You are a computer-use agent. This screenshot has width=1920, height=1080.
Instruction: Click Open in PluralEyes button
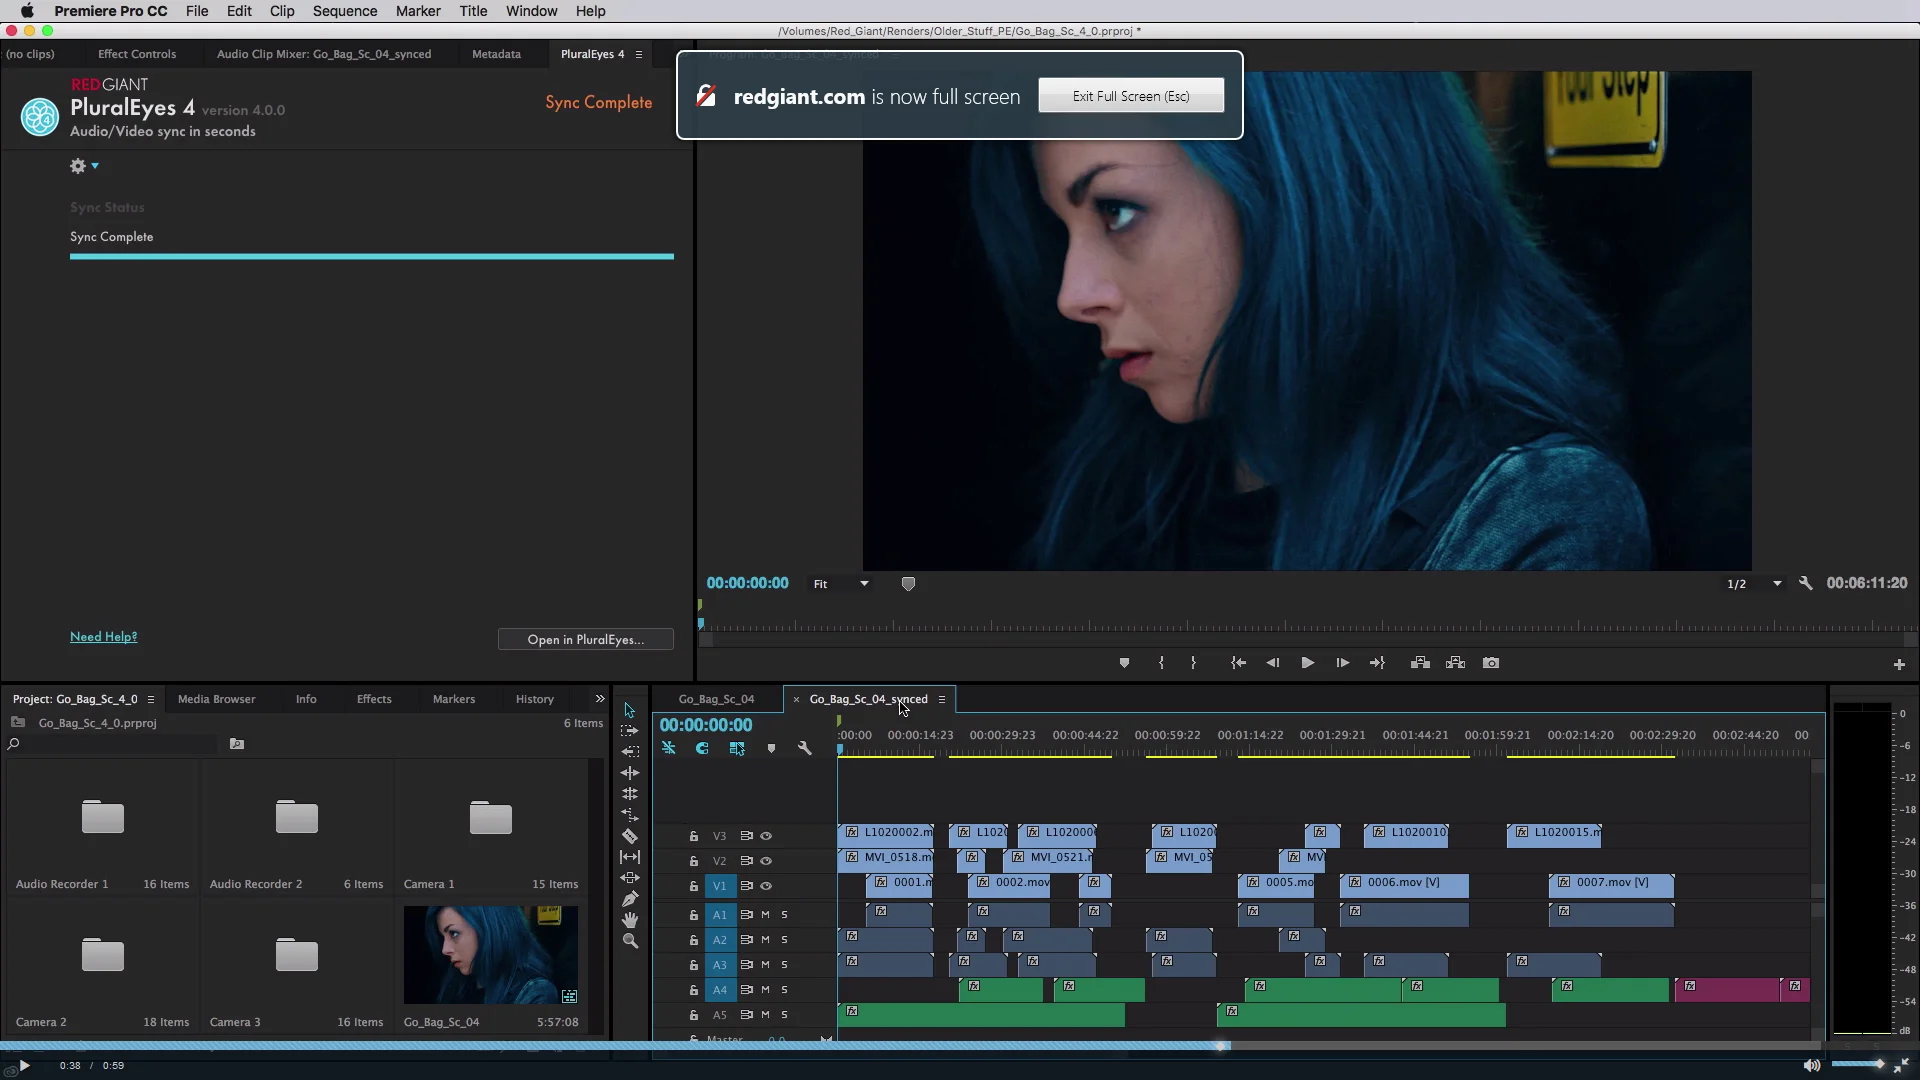point(585,640)
